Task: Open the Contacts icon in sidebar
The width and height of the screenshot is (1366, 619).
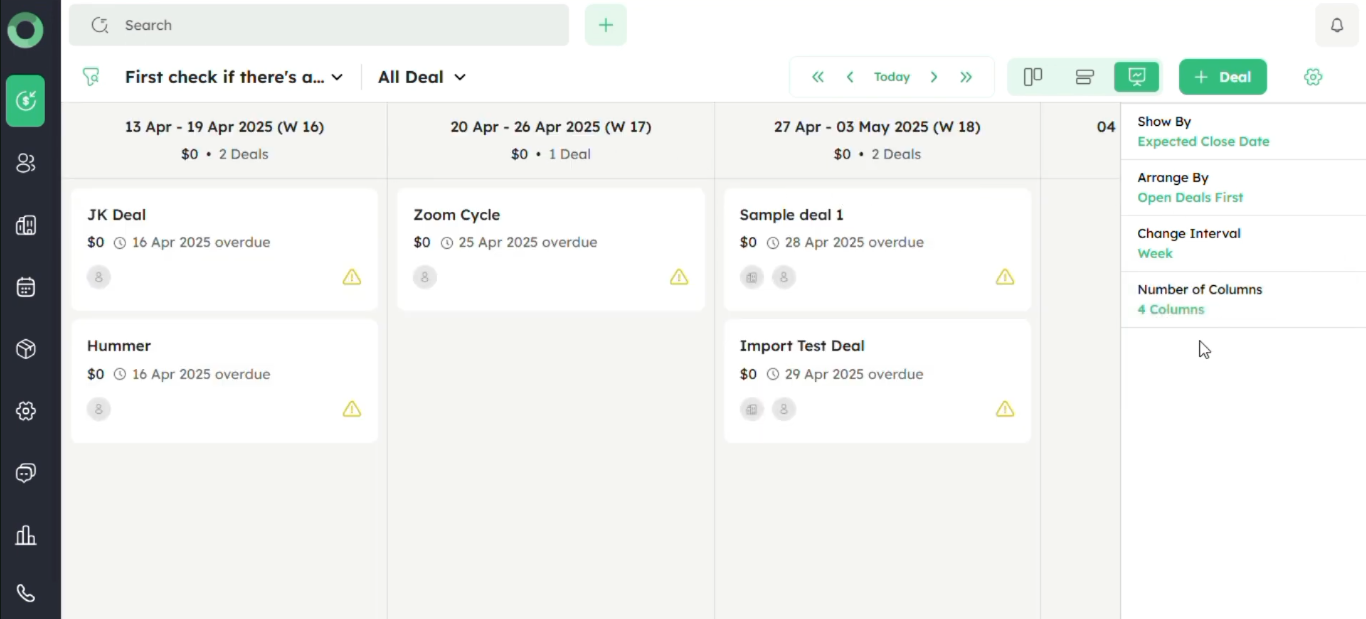Action: pyautogui.click(x=26, y=163)
